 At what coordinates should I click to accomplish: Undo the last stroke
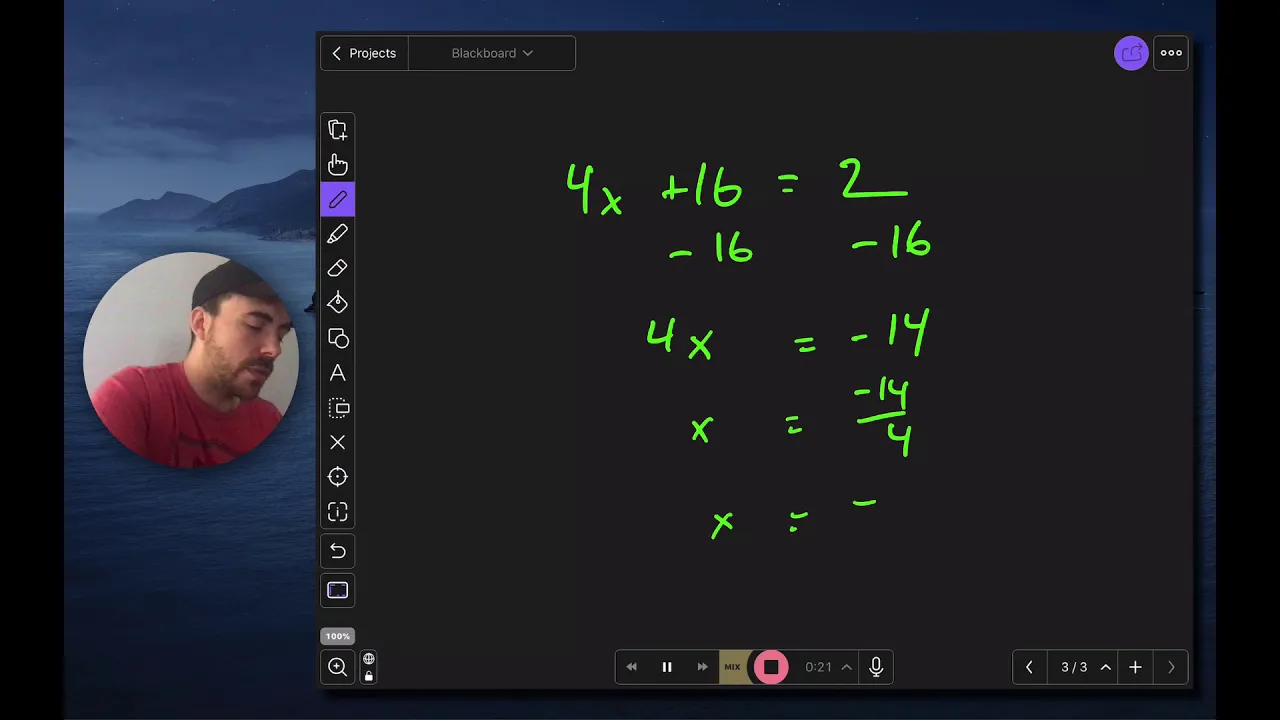coord(337,551)
